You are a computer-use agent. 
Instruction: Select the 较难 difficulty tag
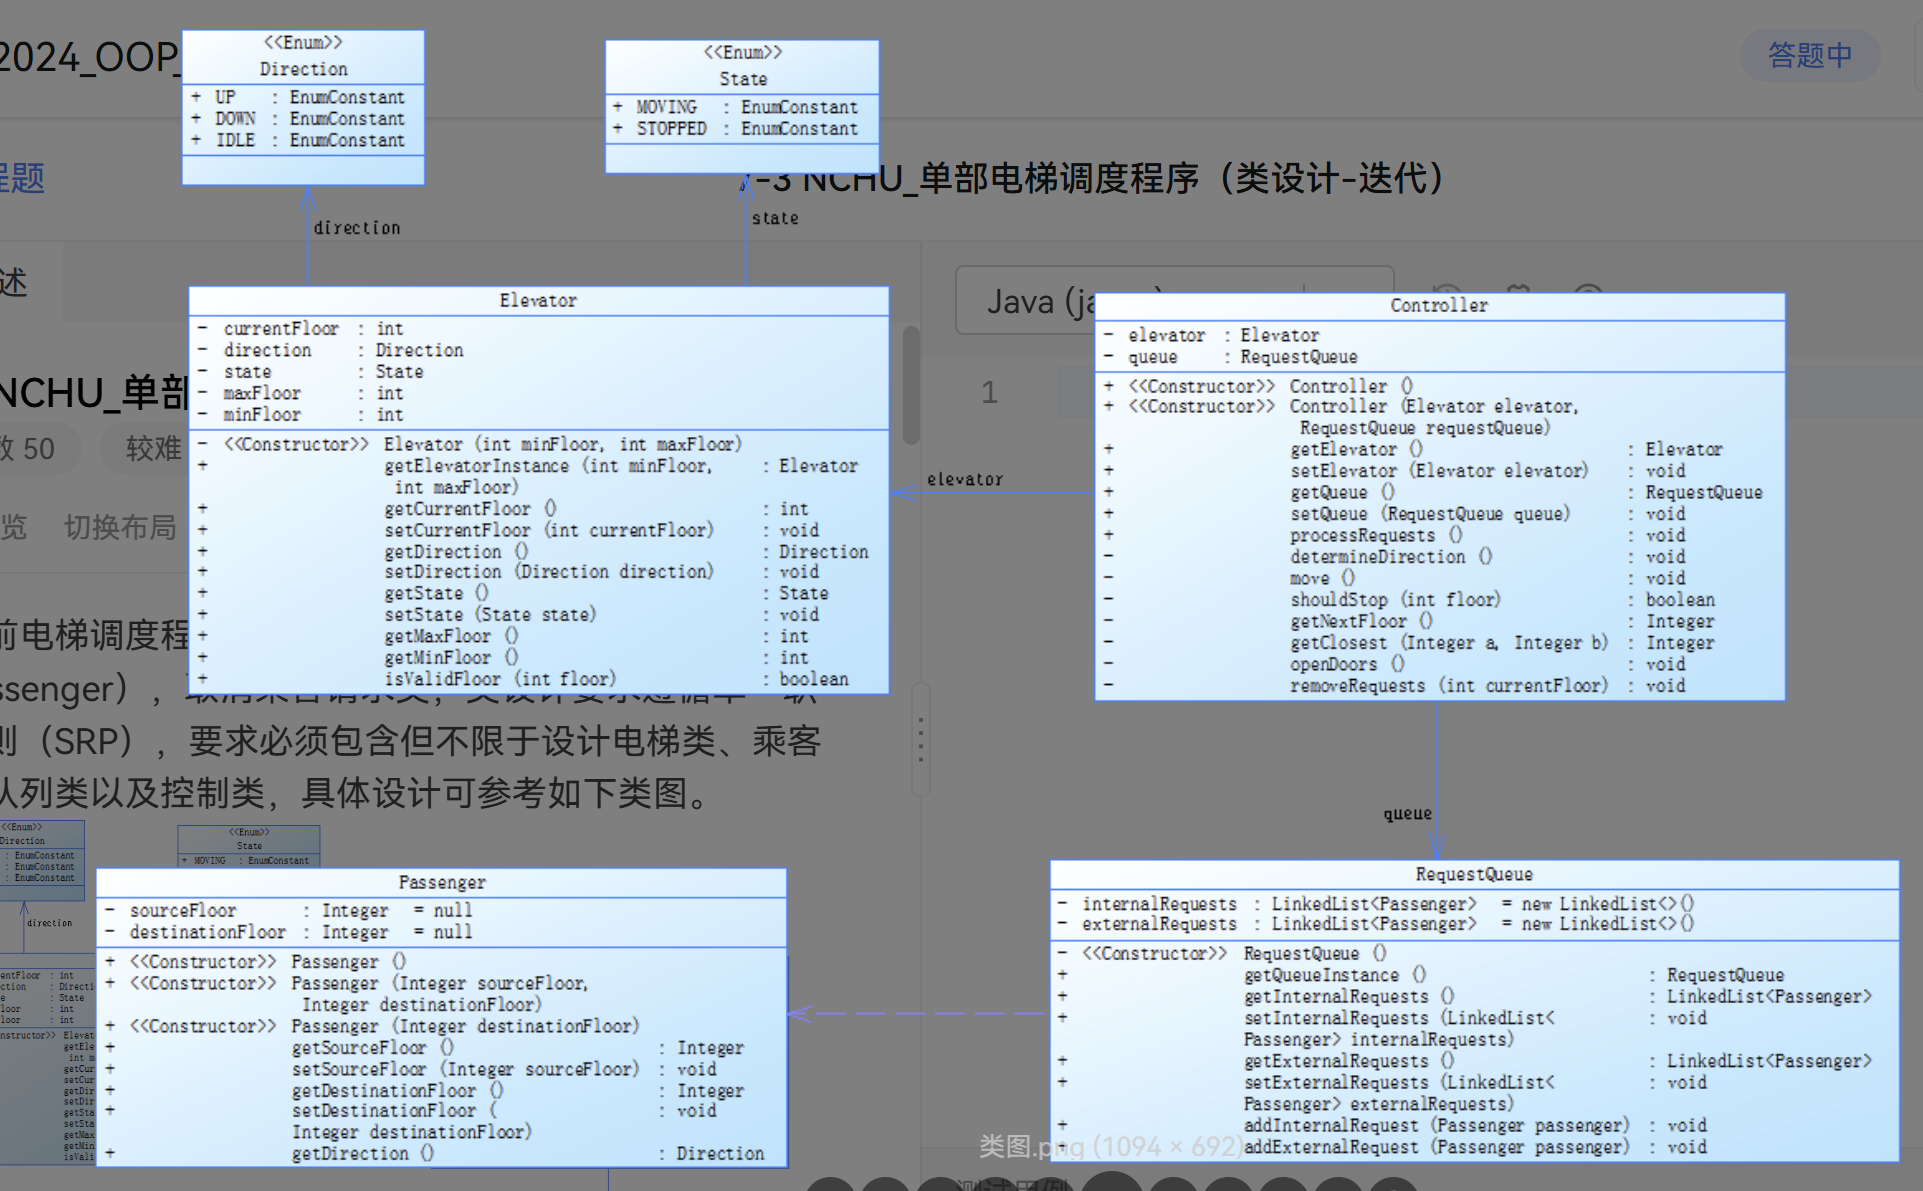[x=152, y=449]
